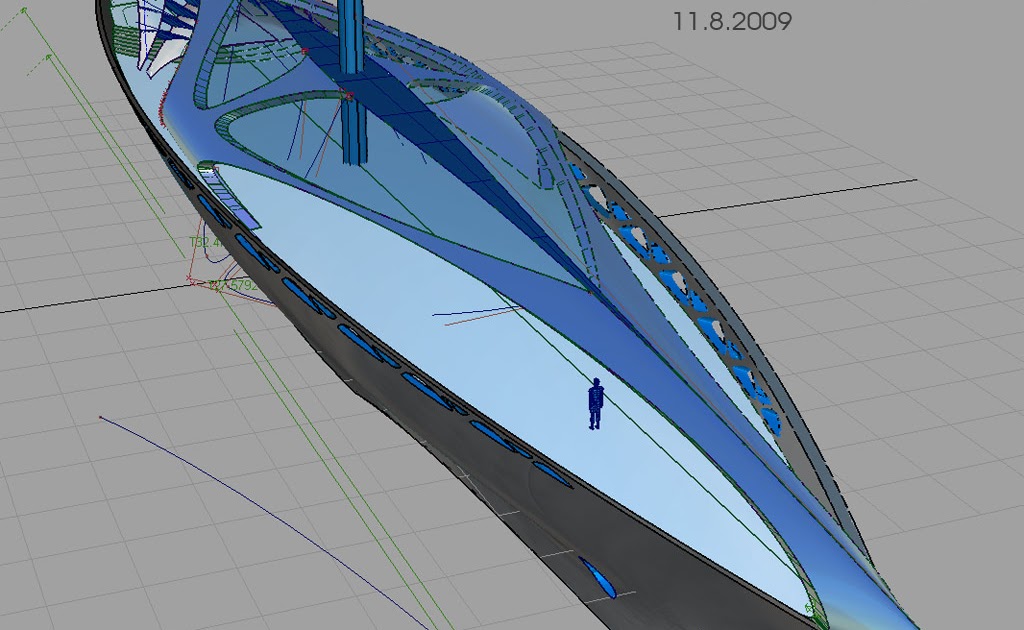Click the green dimension label ending in 5792
Screen dimensions: 1024x630
point(233,285)
